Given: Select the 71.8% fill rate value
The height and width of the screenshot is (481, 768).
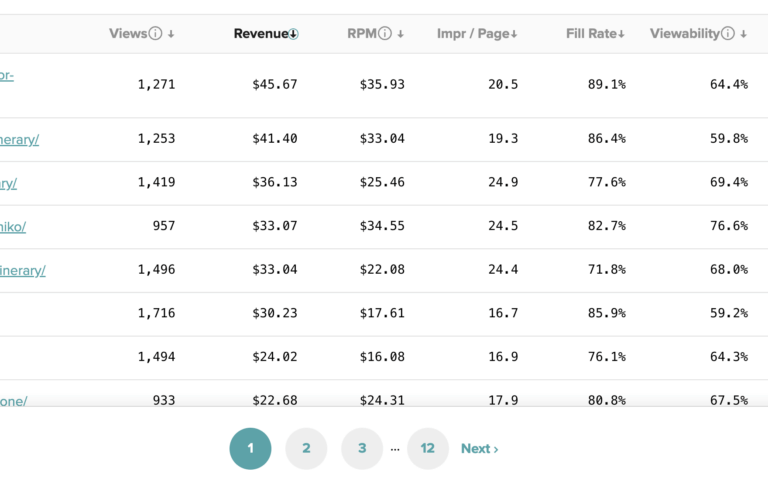Looking at the screenshot, I should (607, 269).
